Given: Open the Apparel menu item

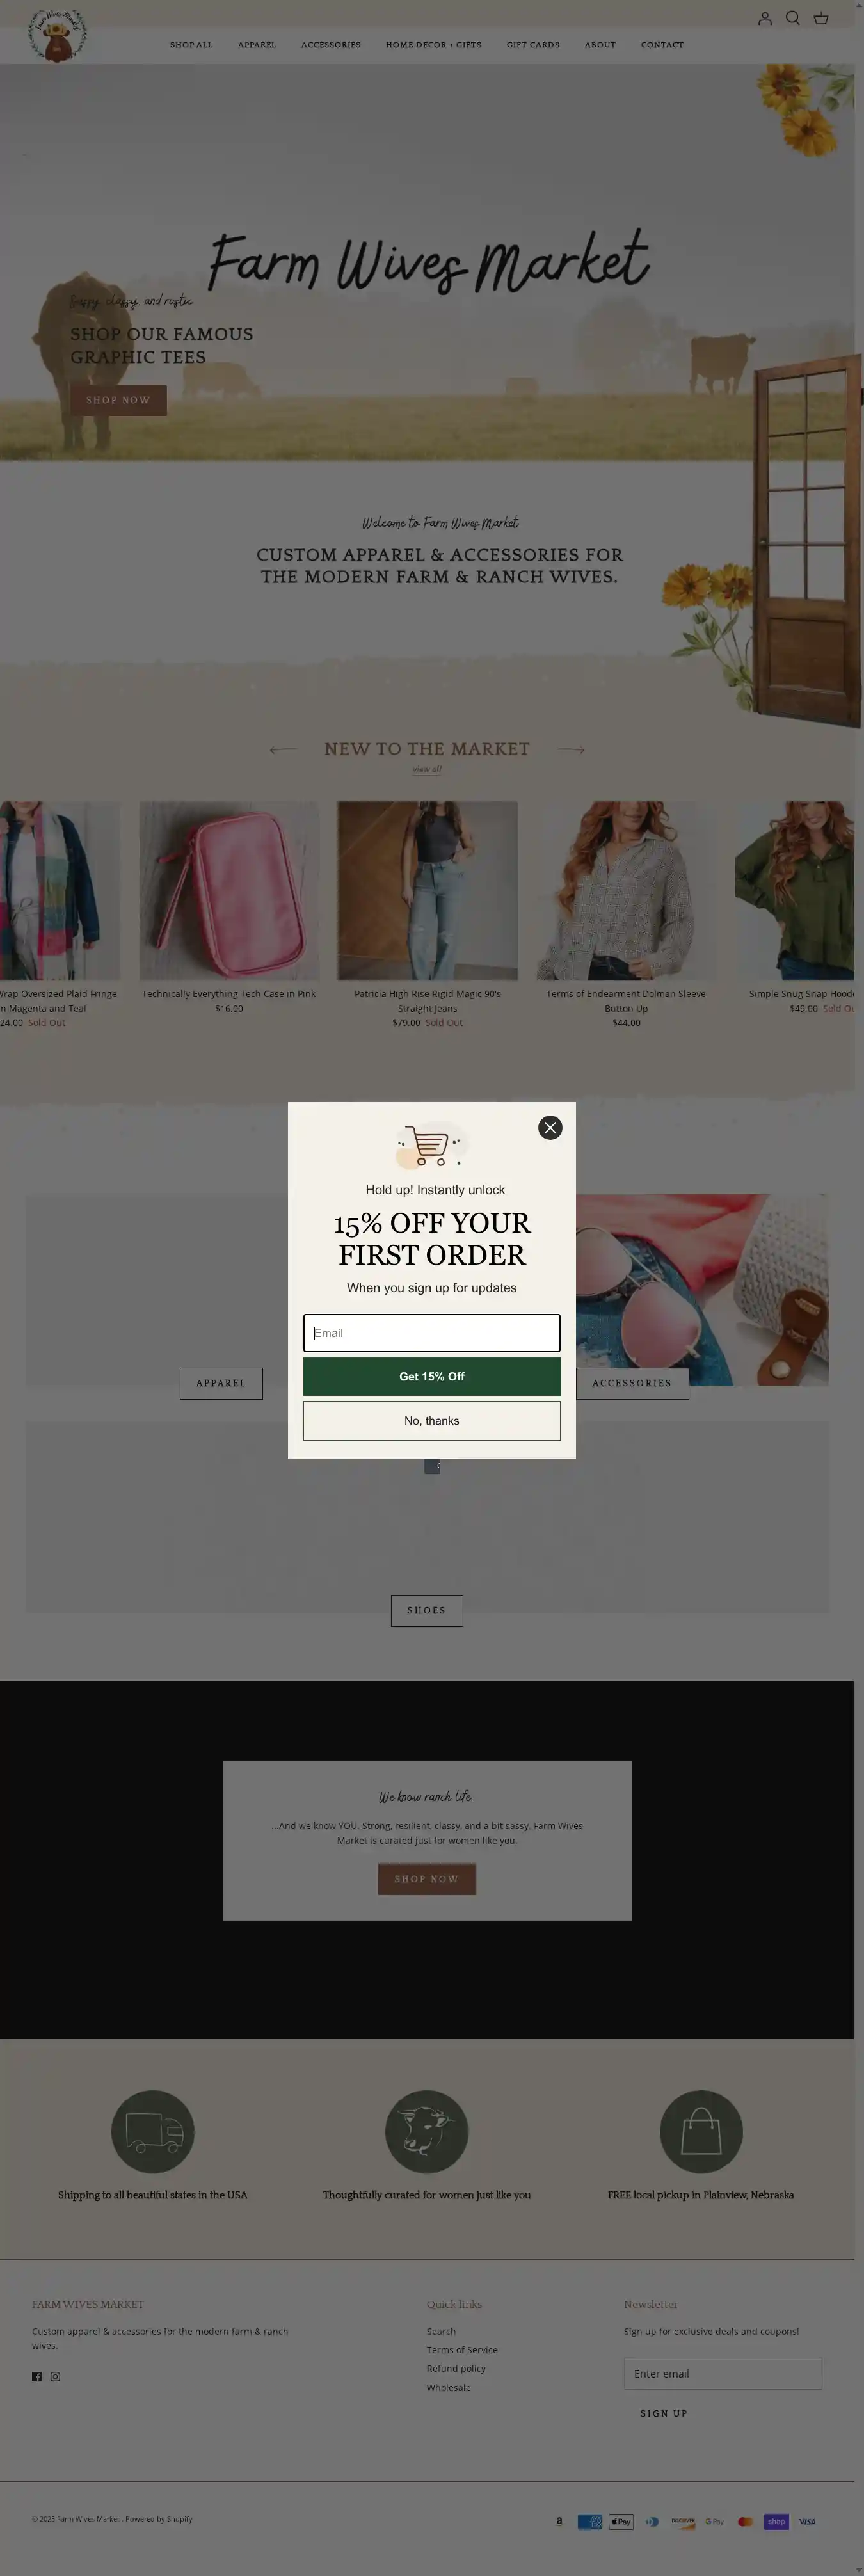Looking at the screenshot, I should (257, 45).
